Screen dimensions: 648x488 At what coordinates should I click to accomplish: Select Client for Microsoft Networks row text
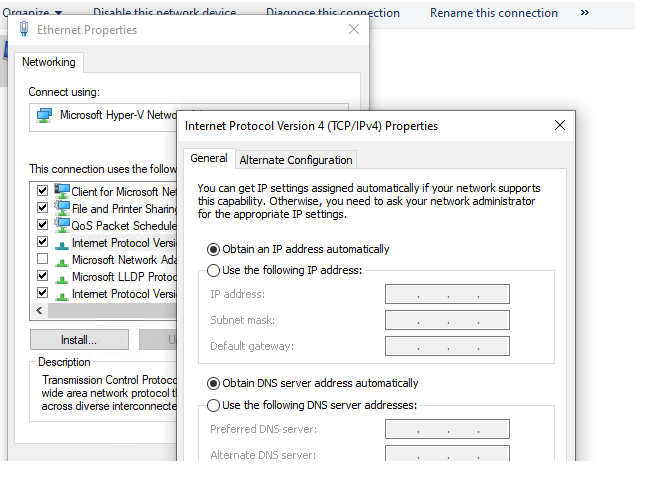tap(124, 192)
